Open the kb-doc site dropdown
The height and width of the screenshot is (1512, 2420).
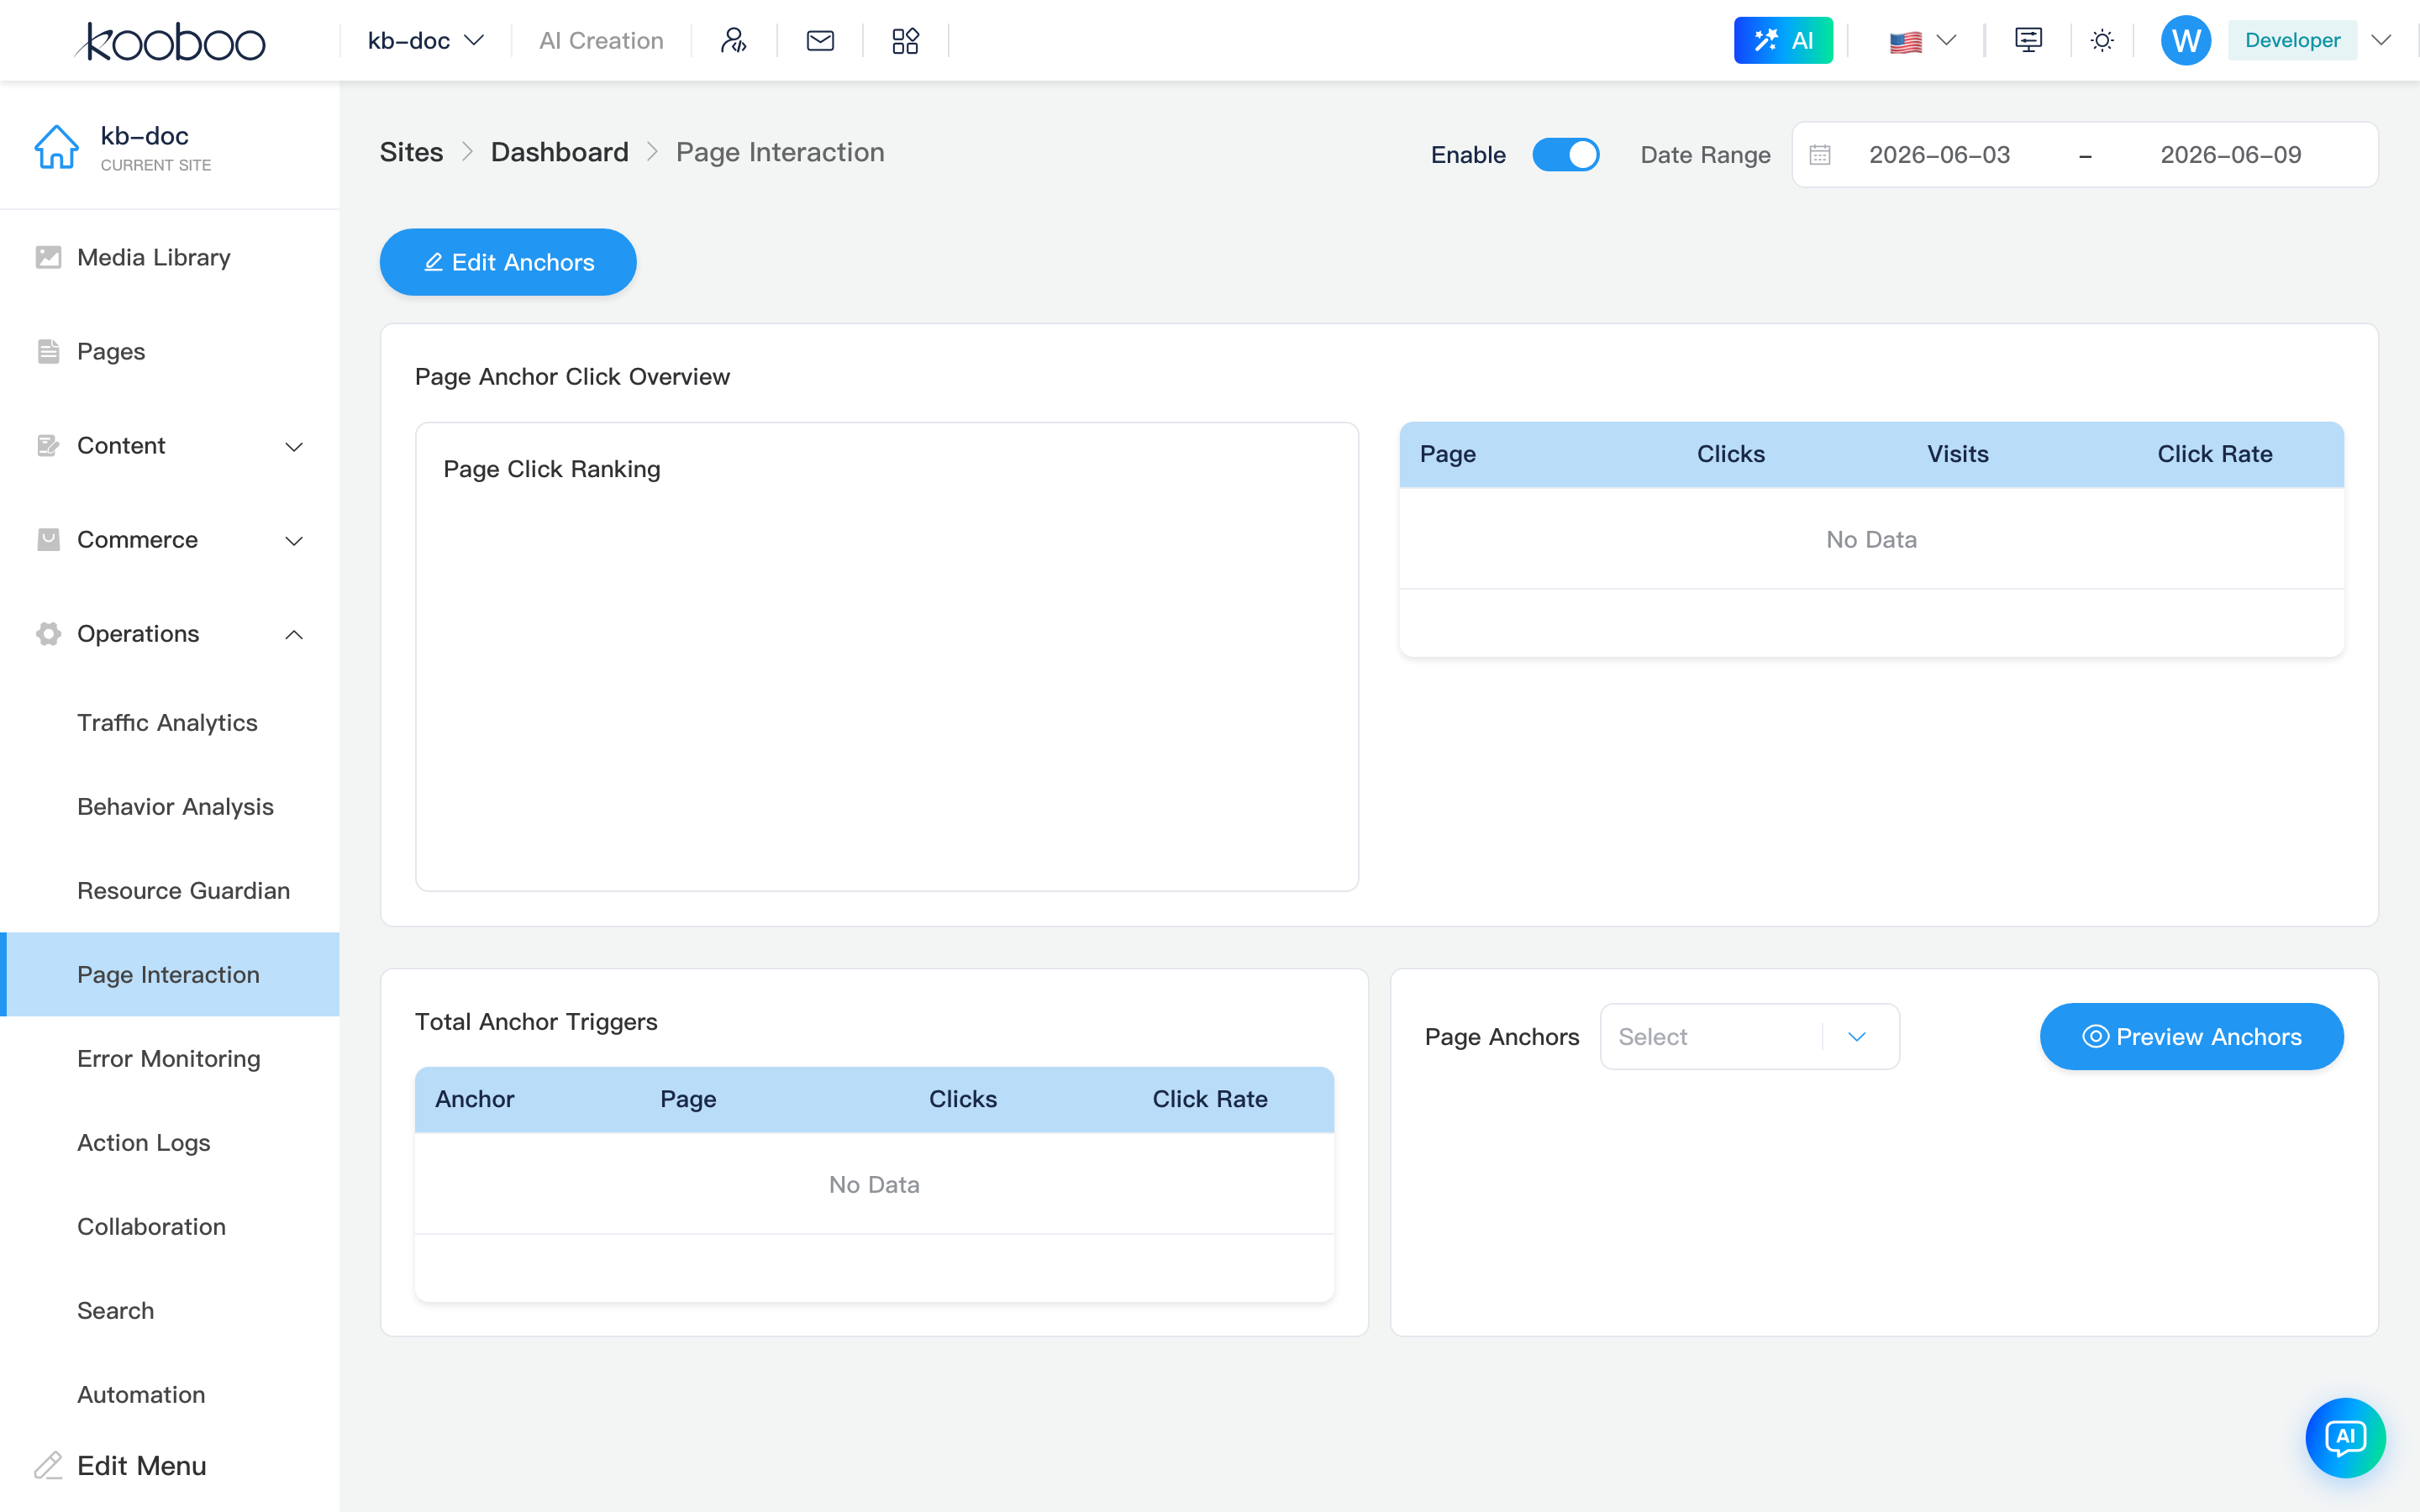[x=426, y=41]
